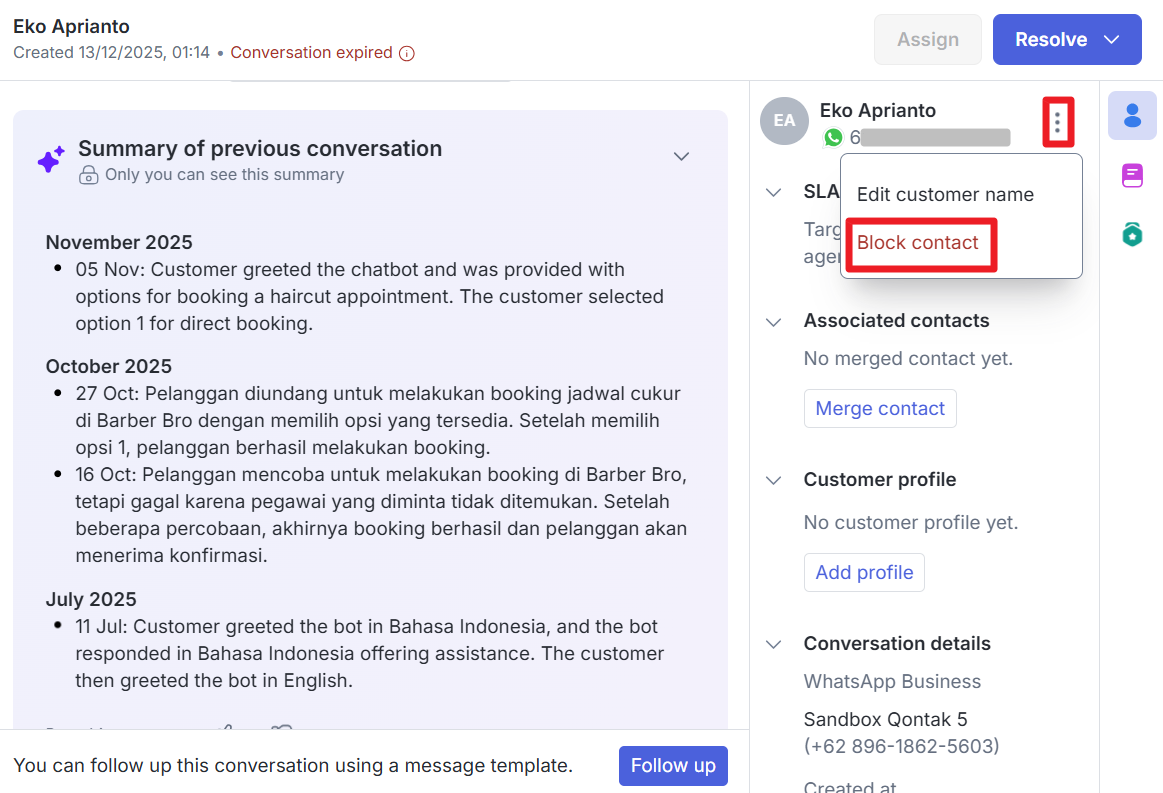
Task: Select Edit customer name from menu
Action: point(945,195)
